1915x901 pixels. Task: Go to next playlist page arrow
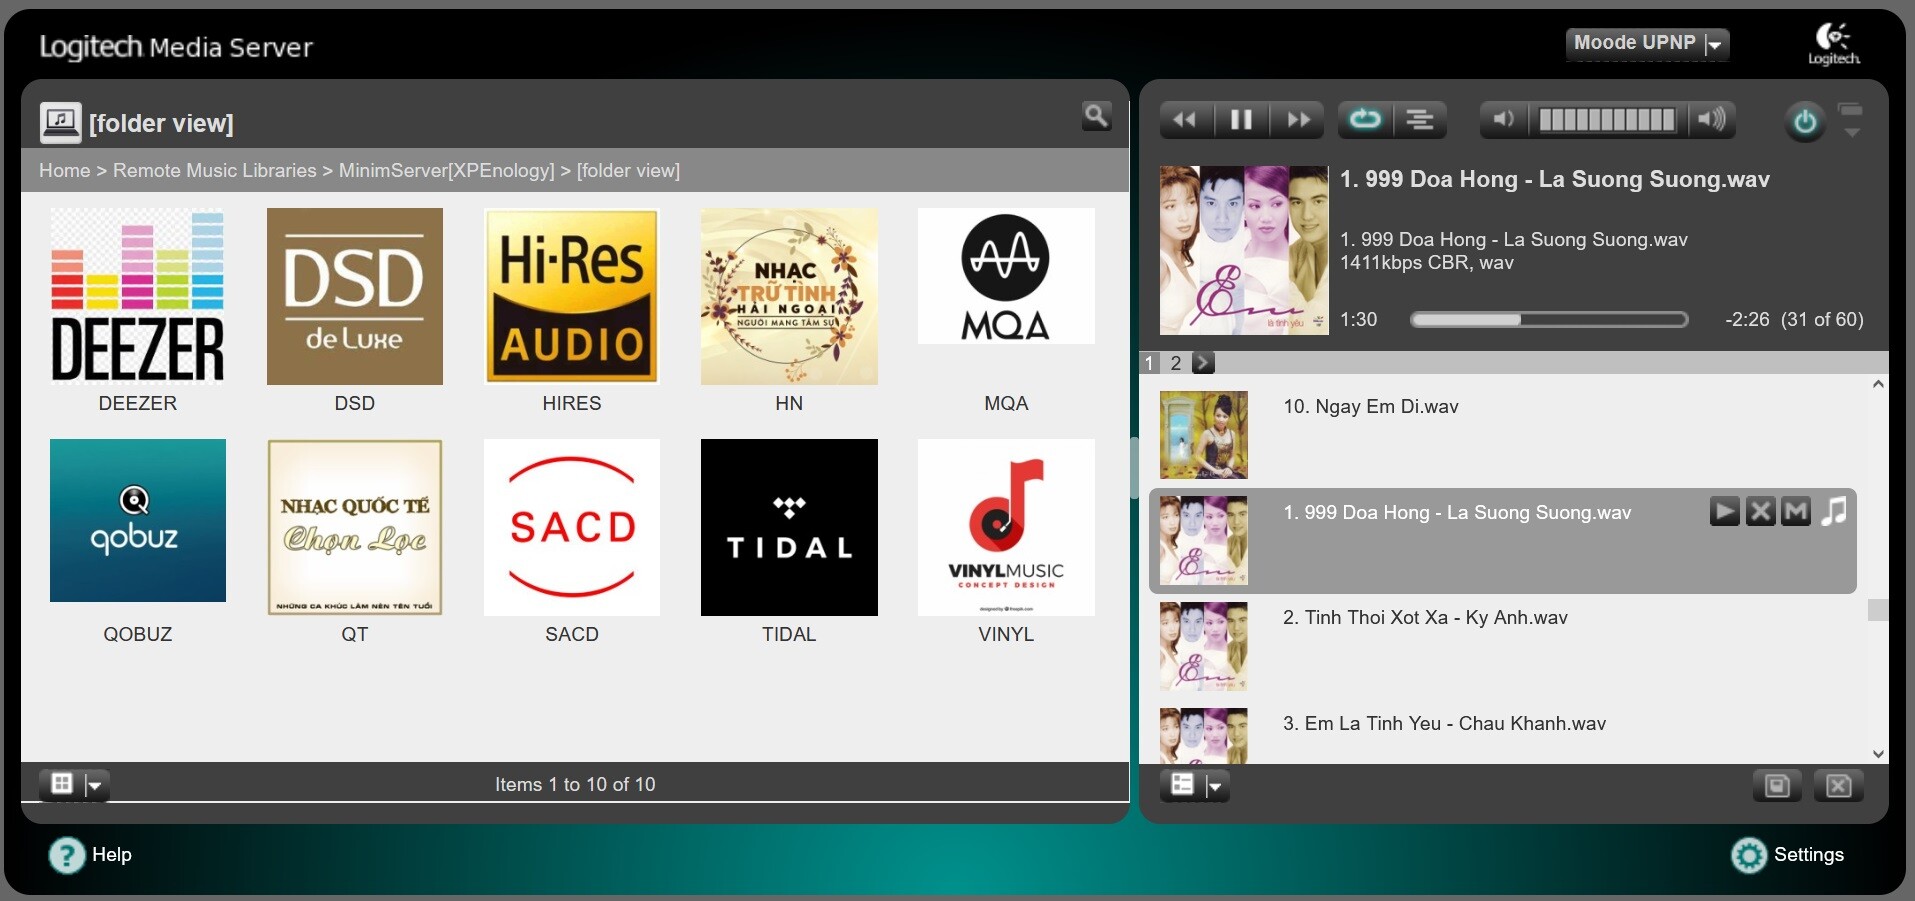pyautogui.click(x=1203, y=363)
